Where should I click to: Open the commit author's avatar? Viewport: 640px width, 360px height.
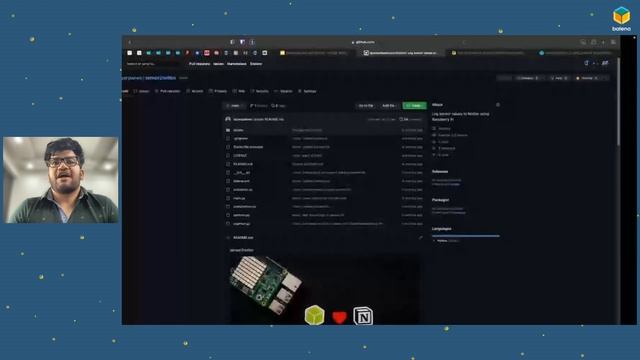tap(228, 119)
